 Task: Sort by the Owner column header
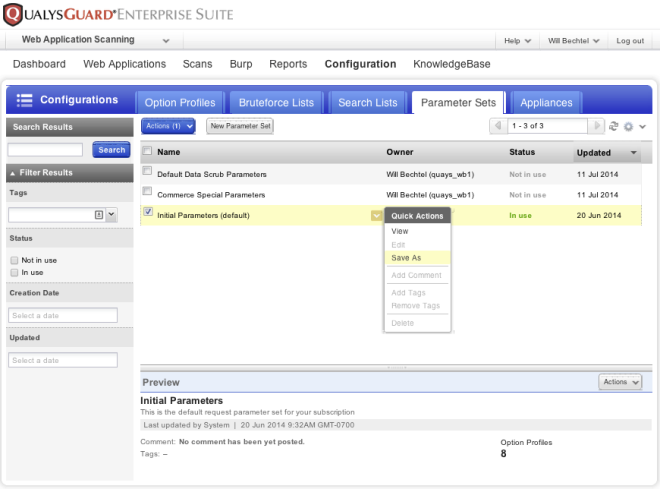399,152
